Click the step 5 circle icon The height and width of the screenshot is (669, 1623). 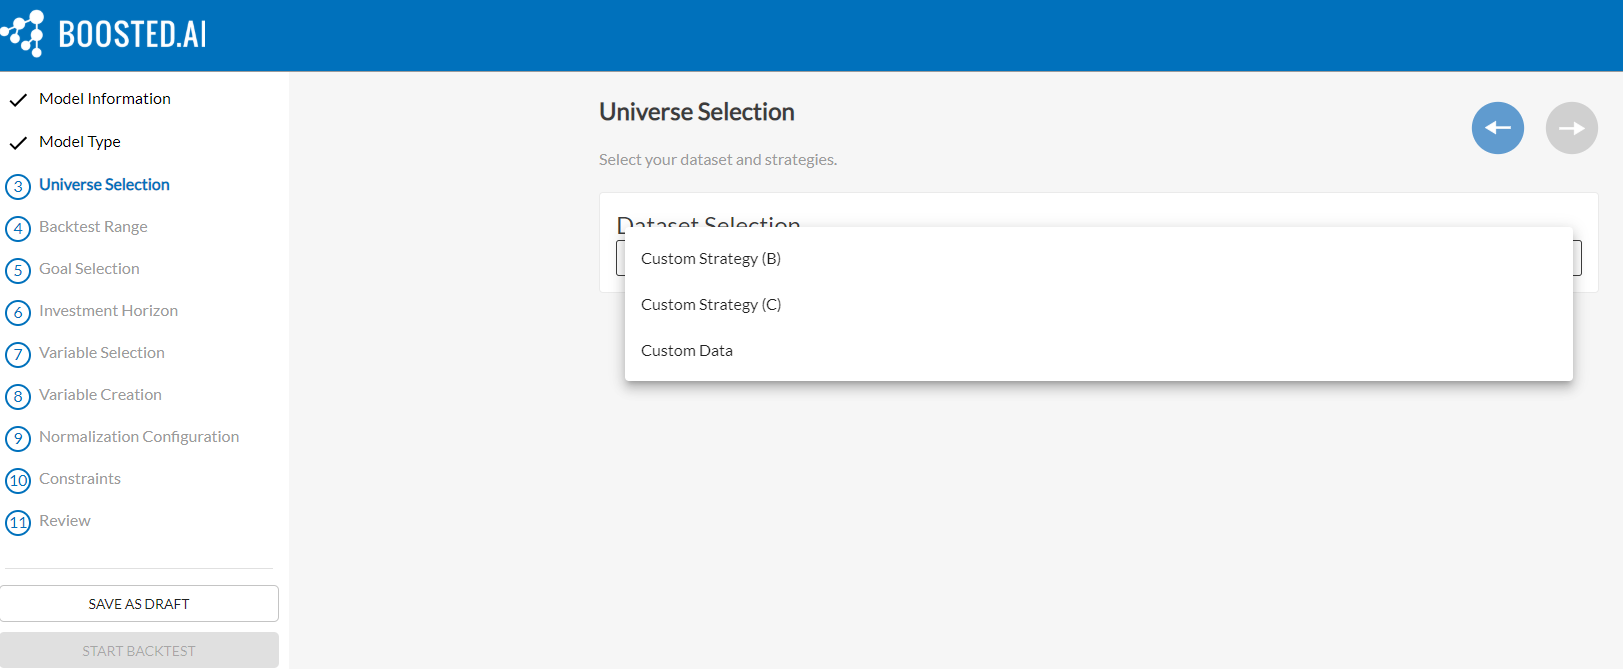point(18,271)
